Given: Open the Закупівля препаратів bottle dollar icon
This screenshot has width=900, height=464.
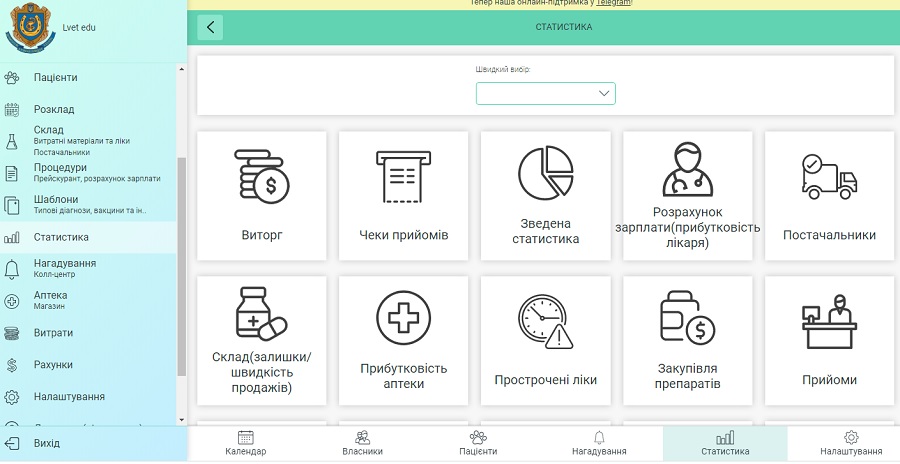Looking at the screenshot, I should 688,318.
